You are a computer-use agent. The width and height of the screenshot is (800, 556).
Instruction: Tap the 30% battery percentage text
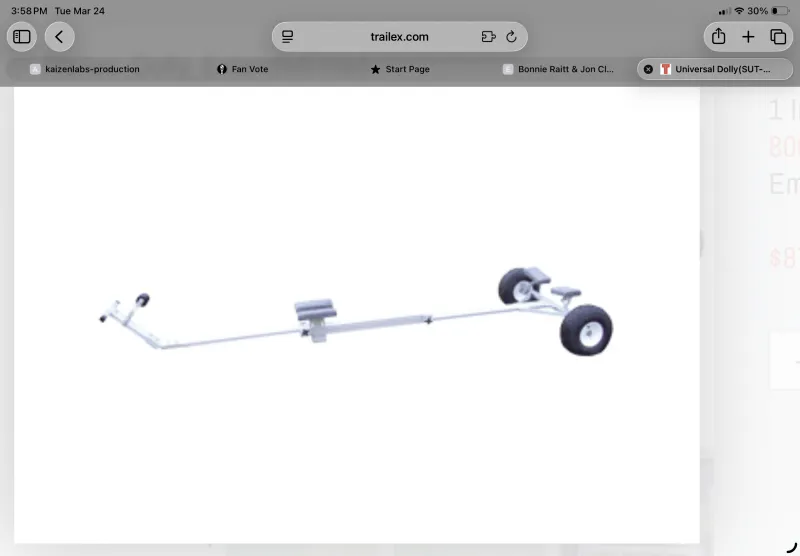(758, 11)
